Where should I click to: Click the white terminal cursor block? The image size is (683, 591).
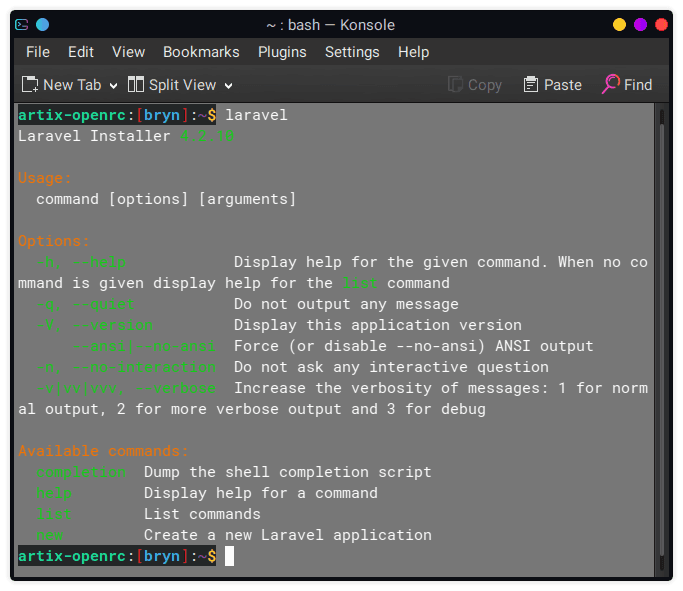229,556
